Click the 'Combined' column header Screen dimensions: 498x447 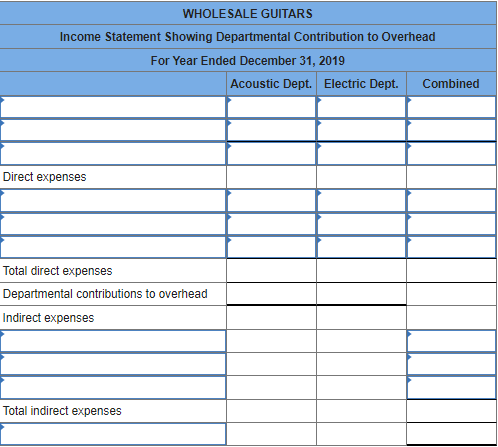point(451,84)
